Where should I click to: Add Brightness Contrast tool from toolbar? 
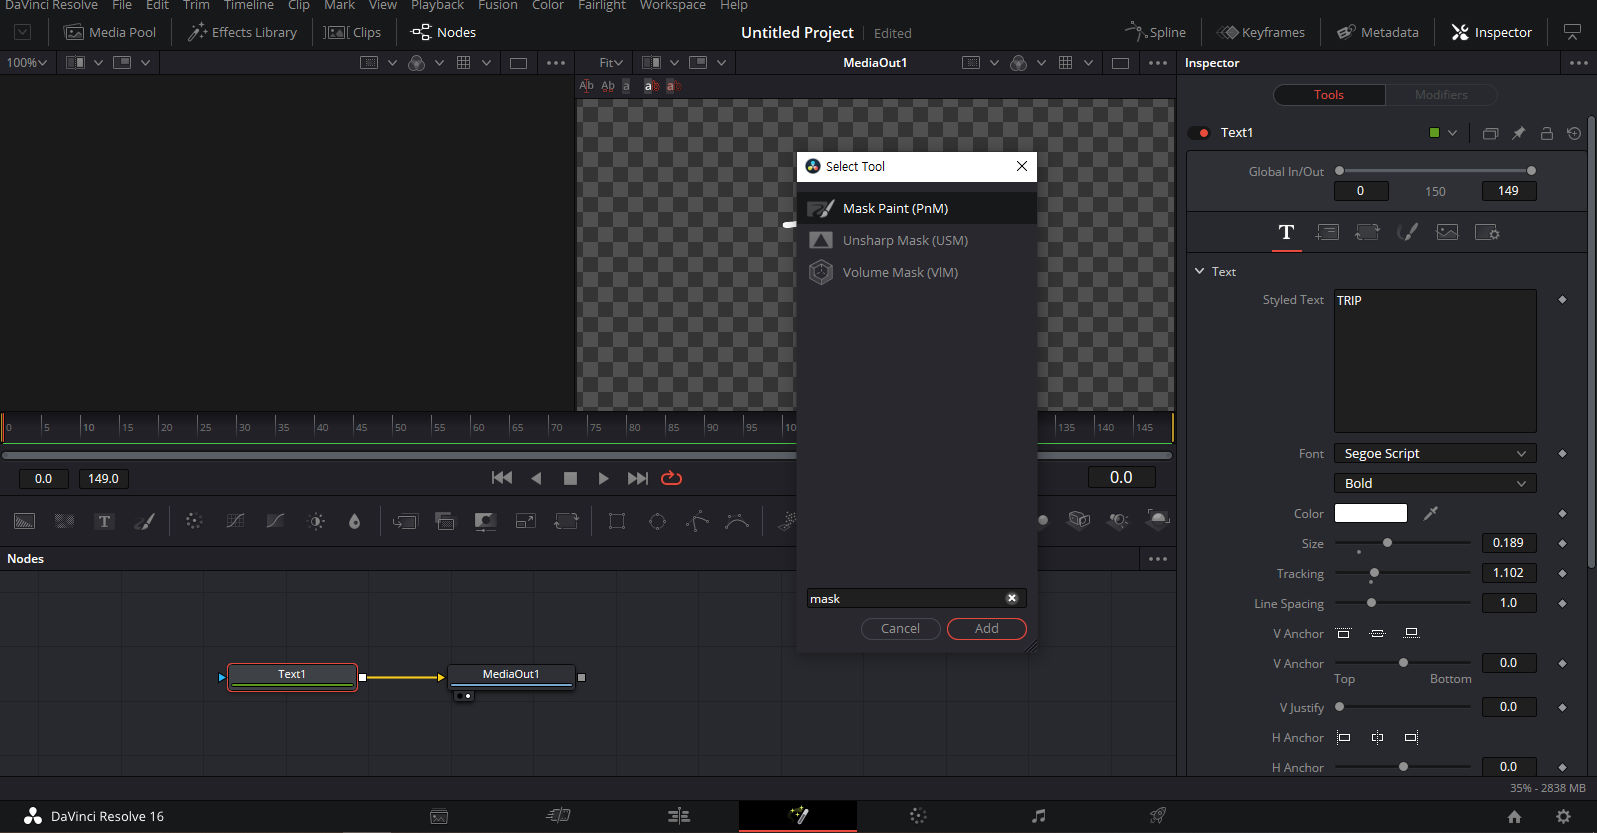tap(316, 521)
